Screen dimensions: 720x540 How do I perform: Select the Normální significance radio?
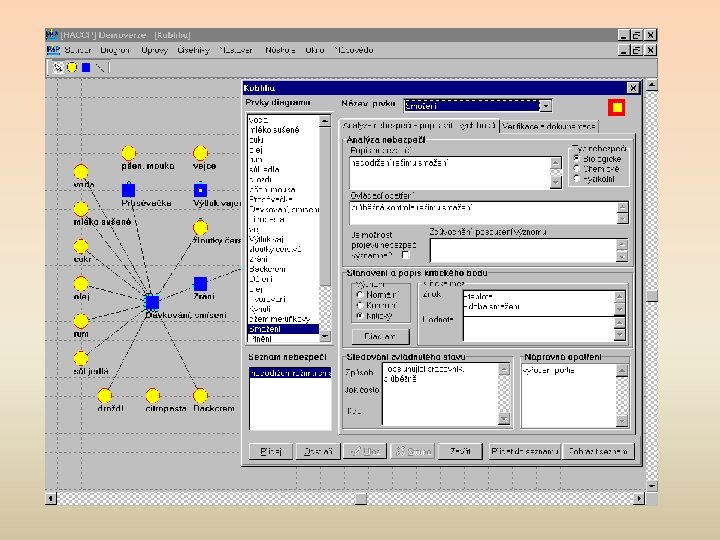[x=360, y=295]
